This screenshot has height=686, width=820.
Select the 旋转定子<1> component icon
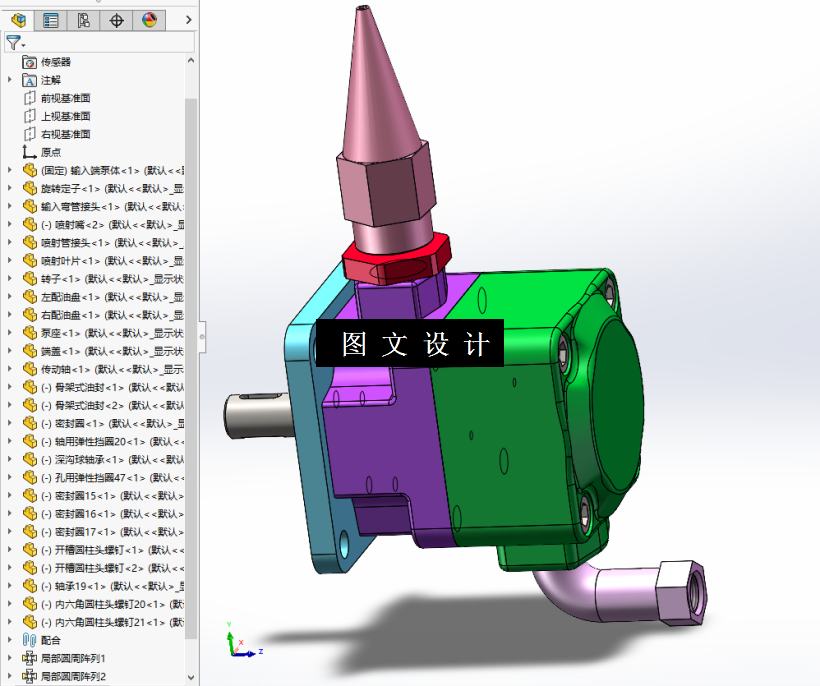30,188
